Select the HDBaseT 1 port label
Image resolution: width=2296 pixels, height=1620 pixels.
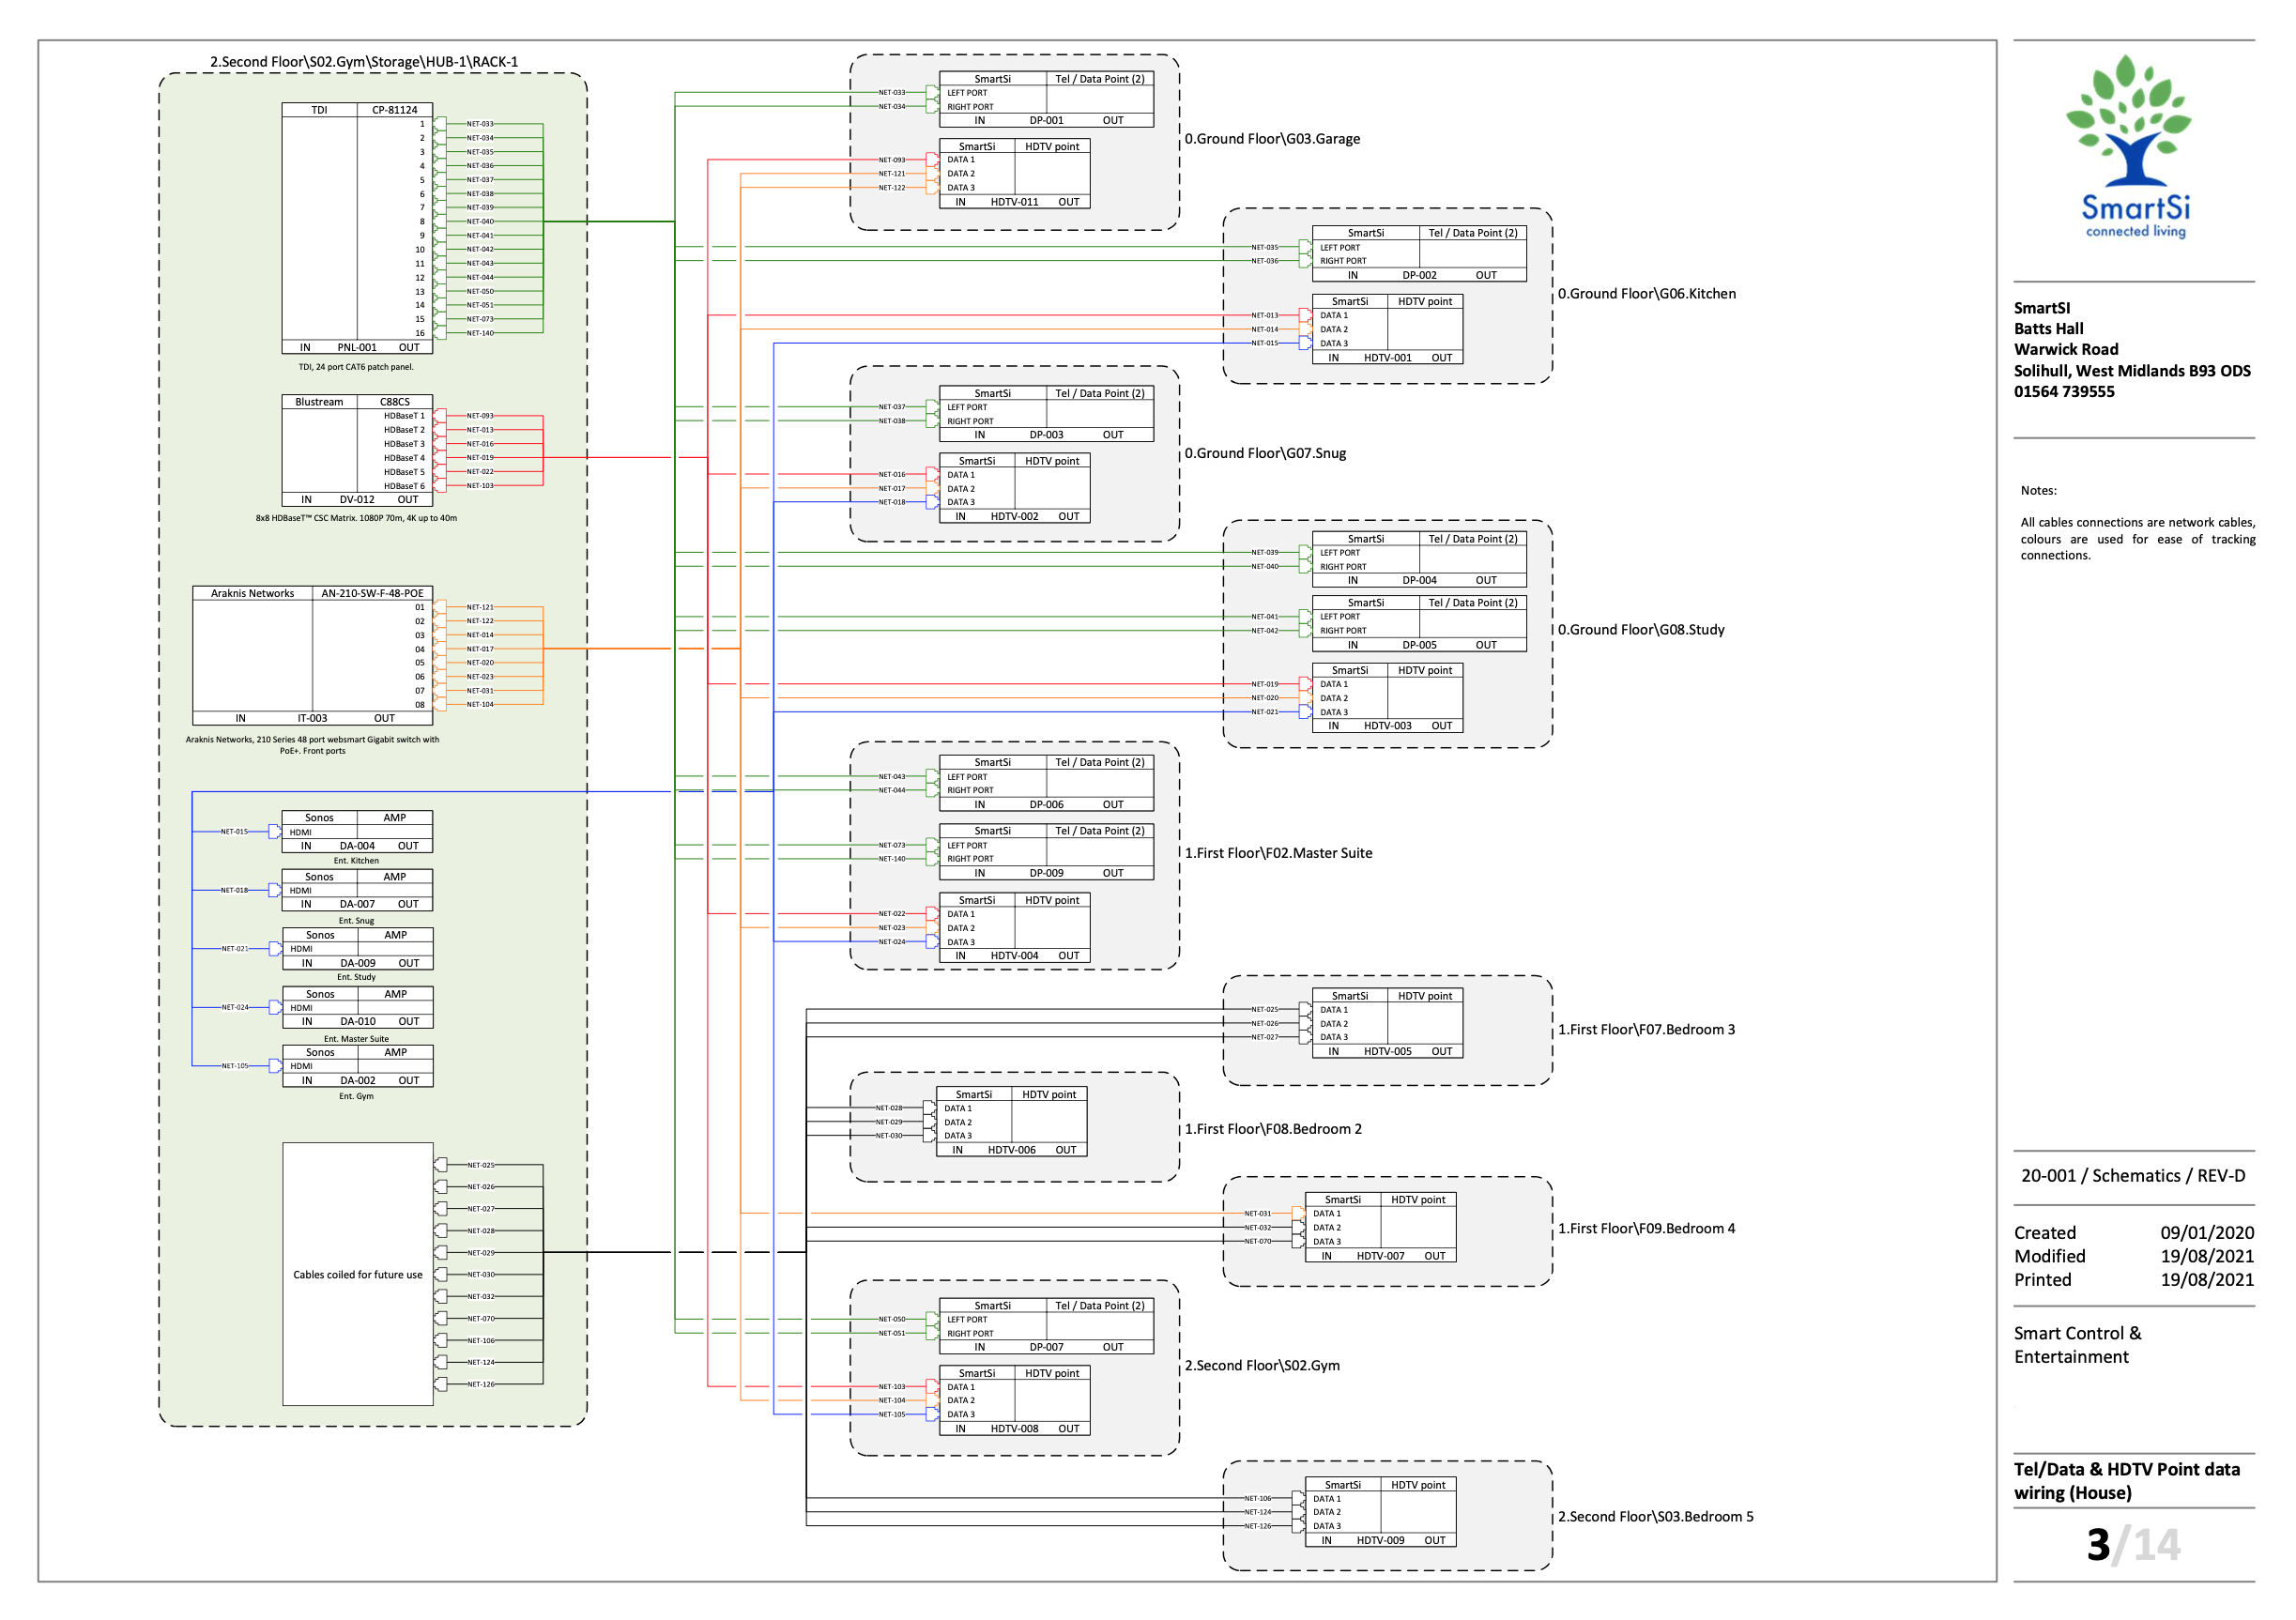pos(404,416)
